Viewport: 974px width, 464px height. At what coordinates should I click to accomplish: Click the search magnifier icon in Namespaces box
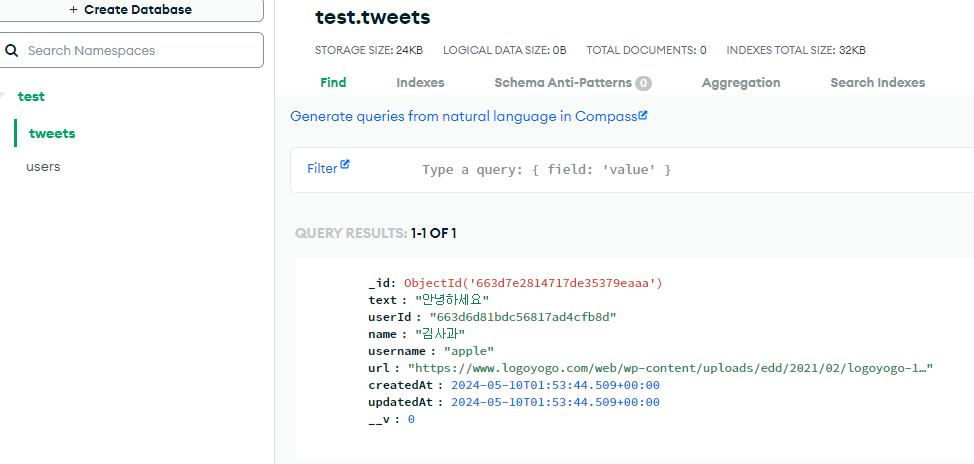pos(11,51)
